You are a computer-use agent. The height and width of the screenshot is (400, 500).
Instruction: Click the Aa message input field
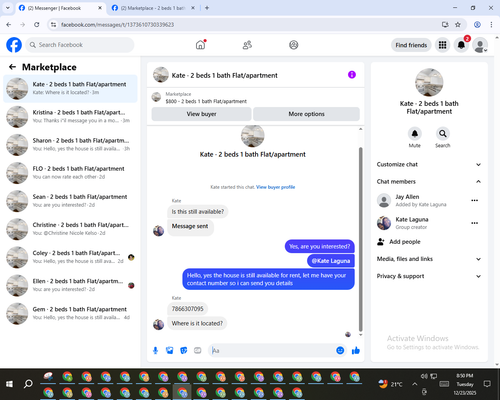coord(272,350)
